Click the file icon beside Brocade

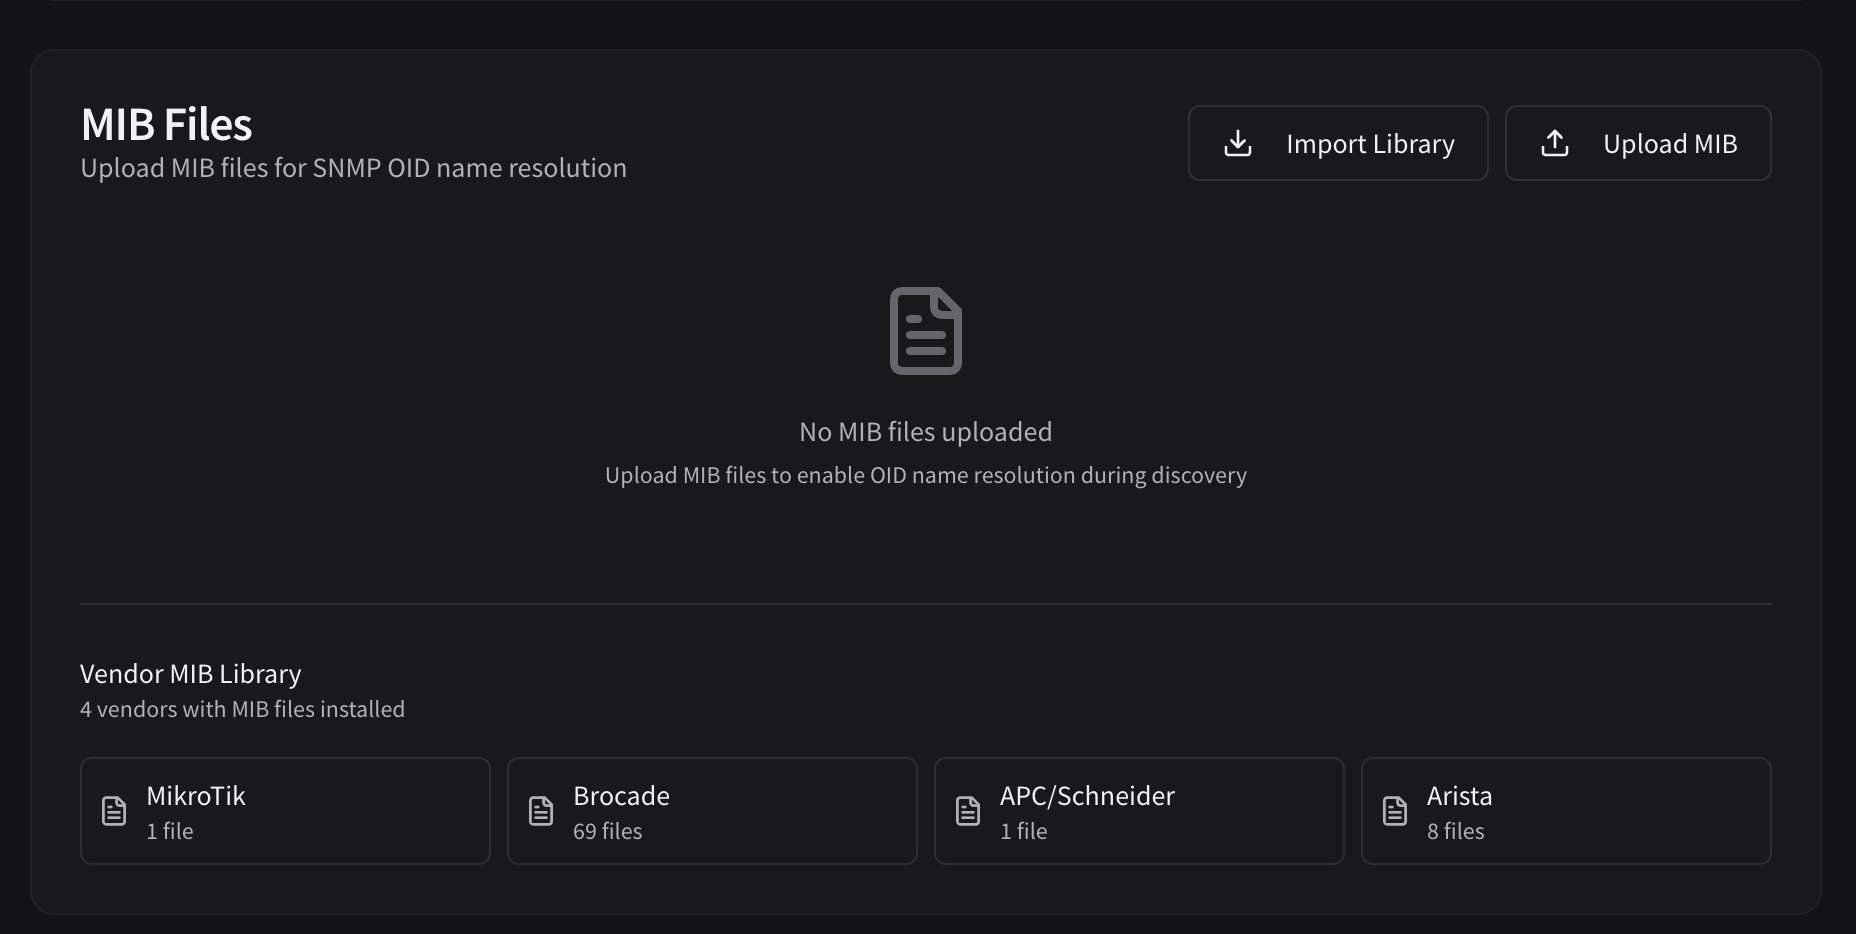[x=541, y=811]
